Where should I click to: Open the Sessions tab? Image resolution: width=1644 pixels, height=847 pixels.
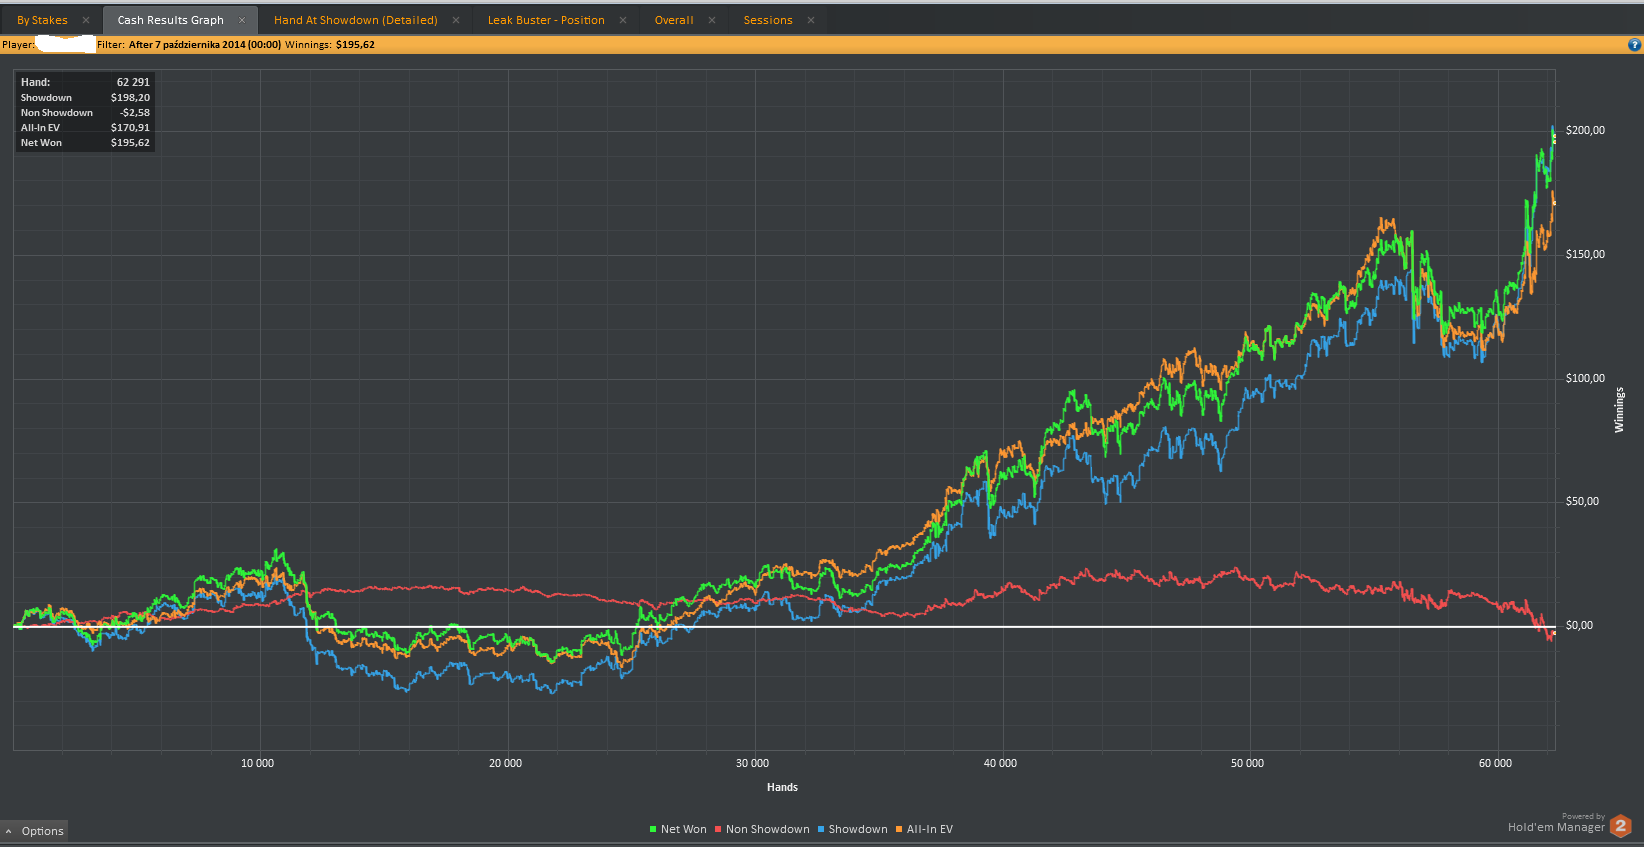pos(768,20)
